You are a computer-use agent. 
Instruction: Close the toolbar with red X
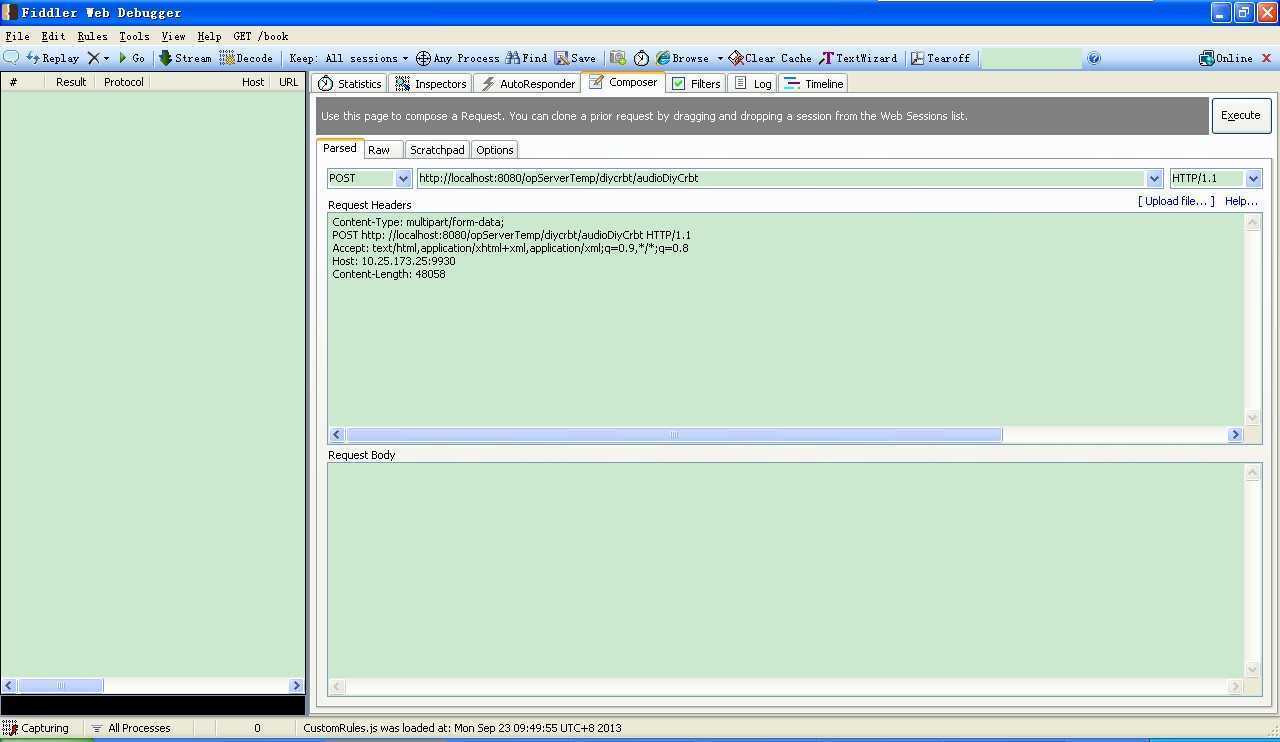pyautogui.click(x=1267, y=58)
